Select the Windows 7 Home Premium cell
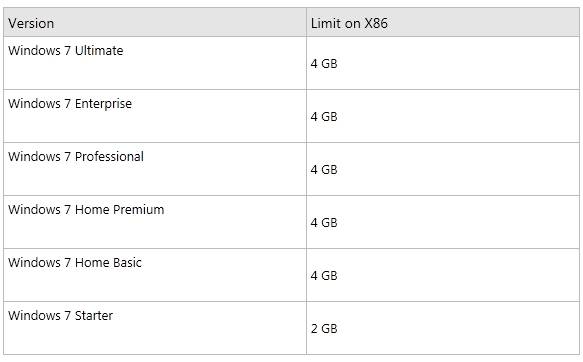The image size is (583, 362). point(155,222)
